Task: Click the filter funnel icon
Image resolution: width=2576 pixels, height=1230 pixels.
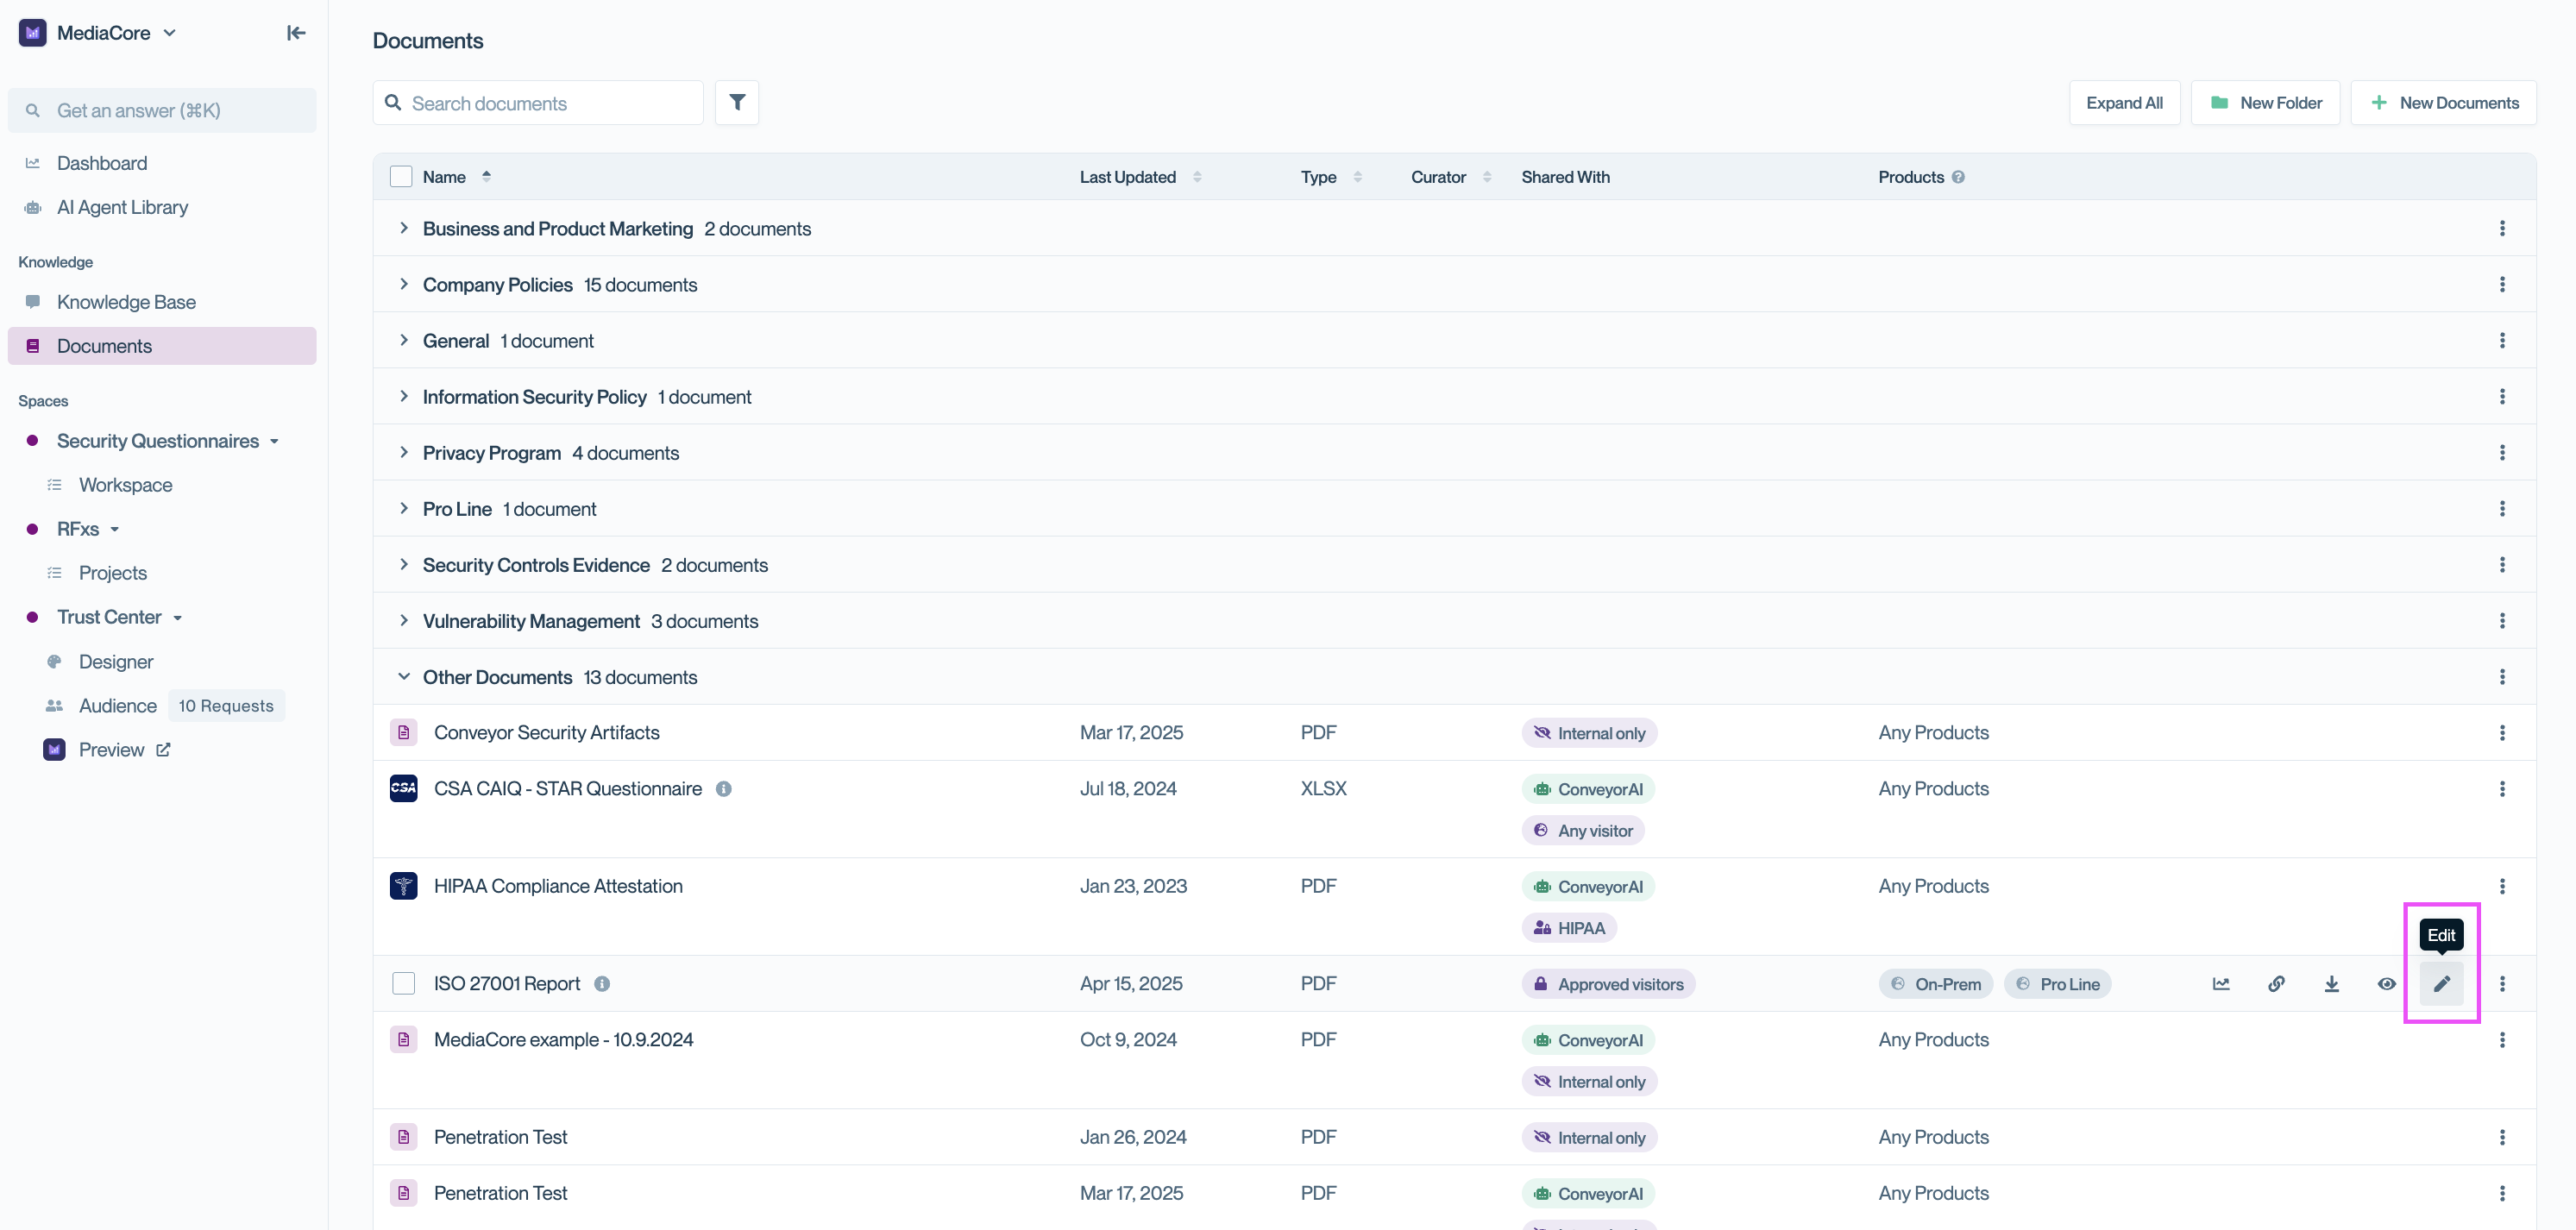Action: coord(737,102)
